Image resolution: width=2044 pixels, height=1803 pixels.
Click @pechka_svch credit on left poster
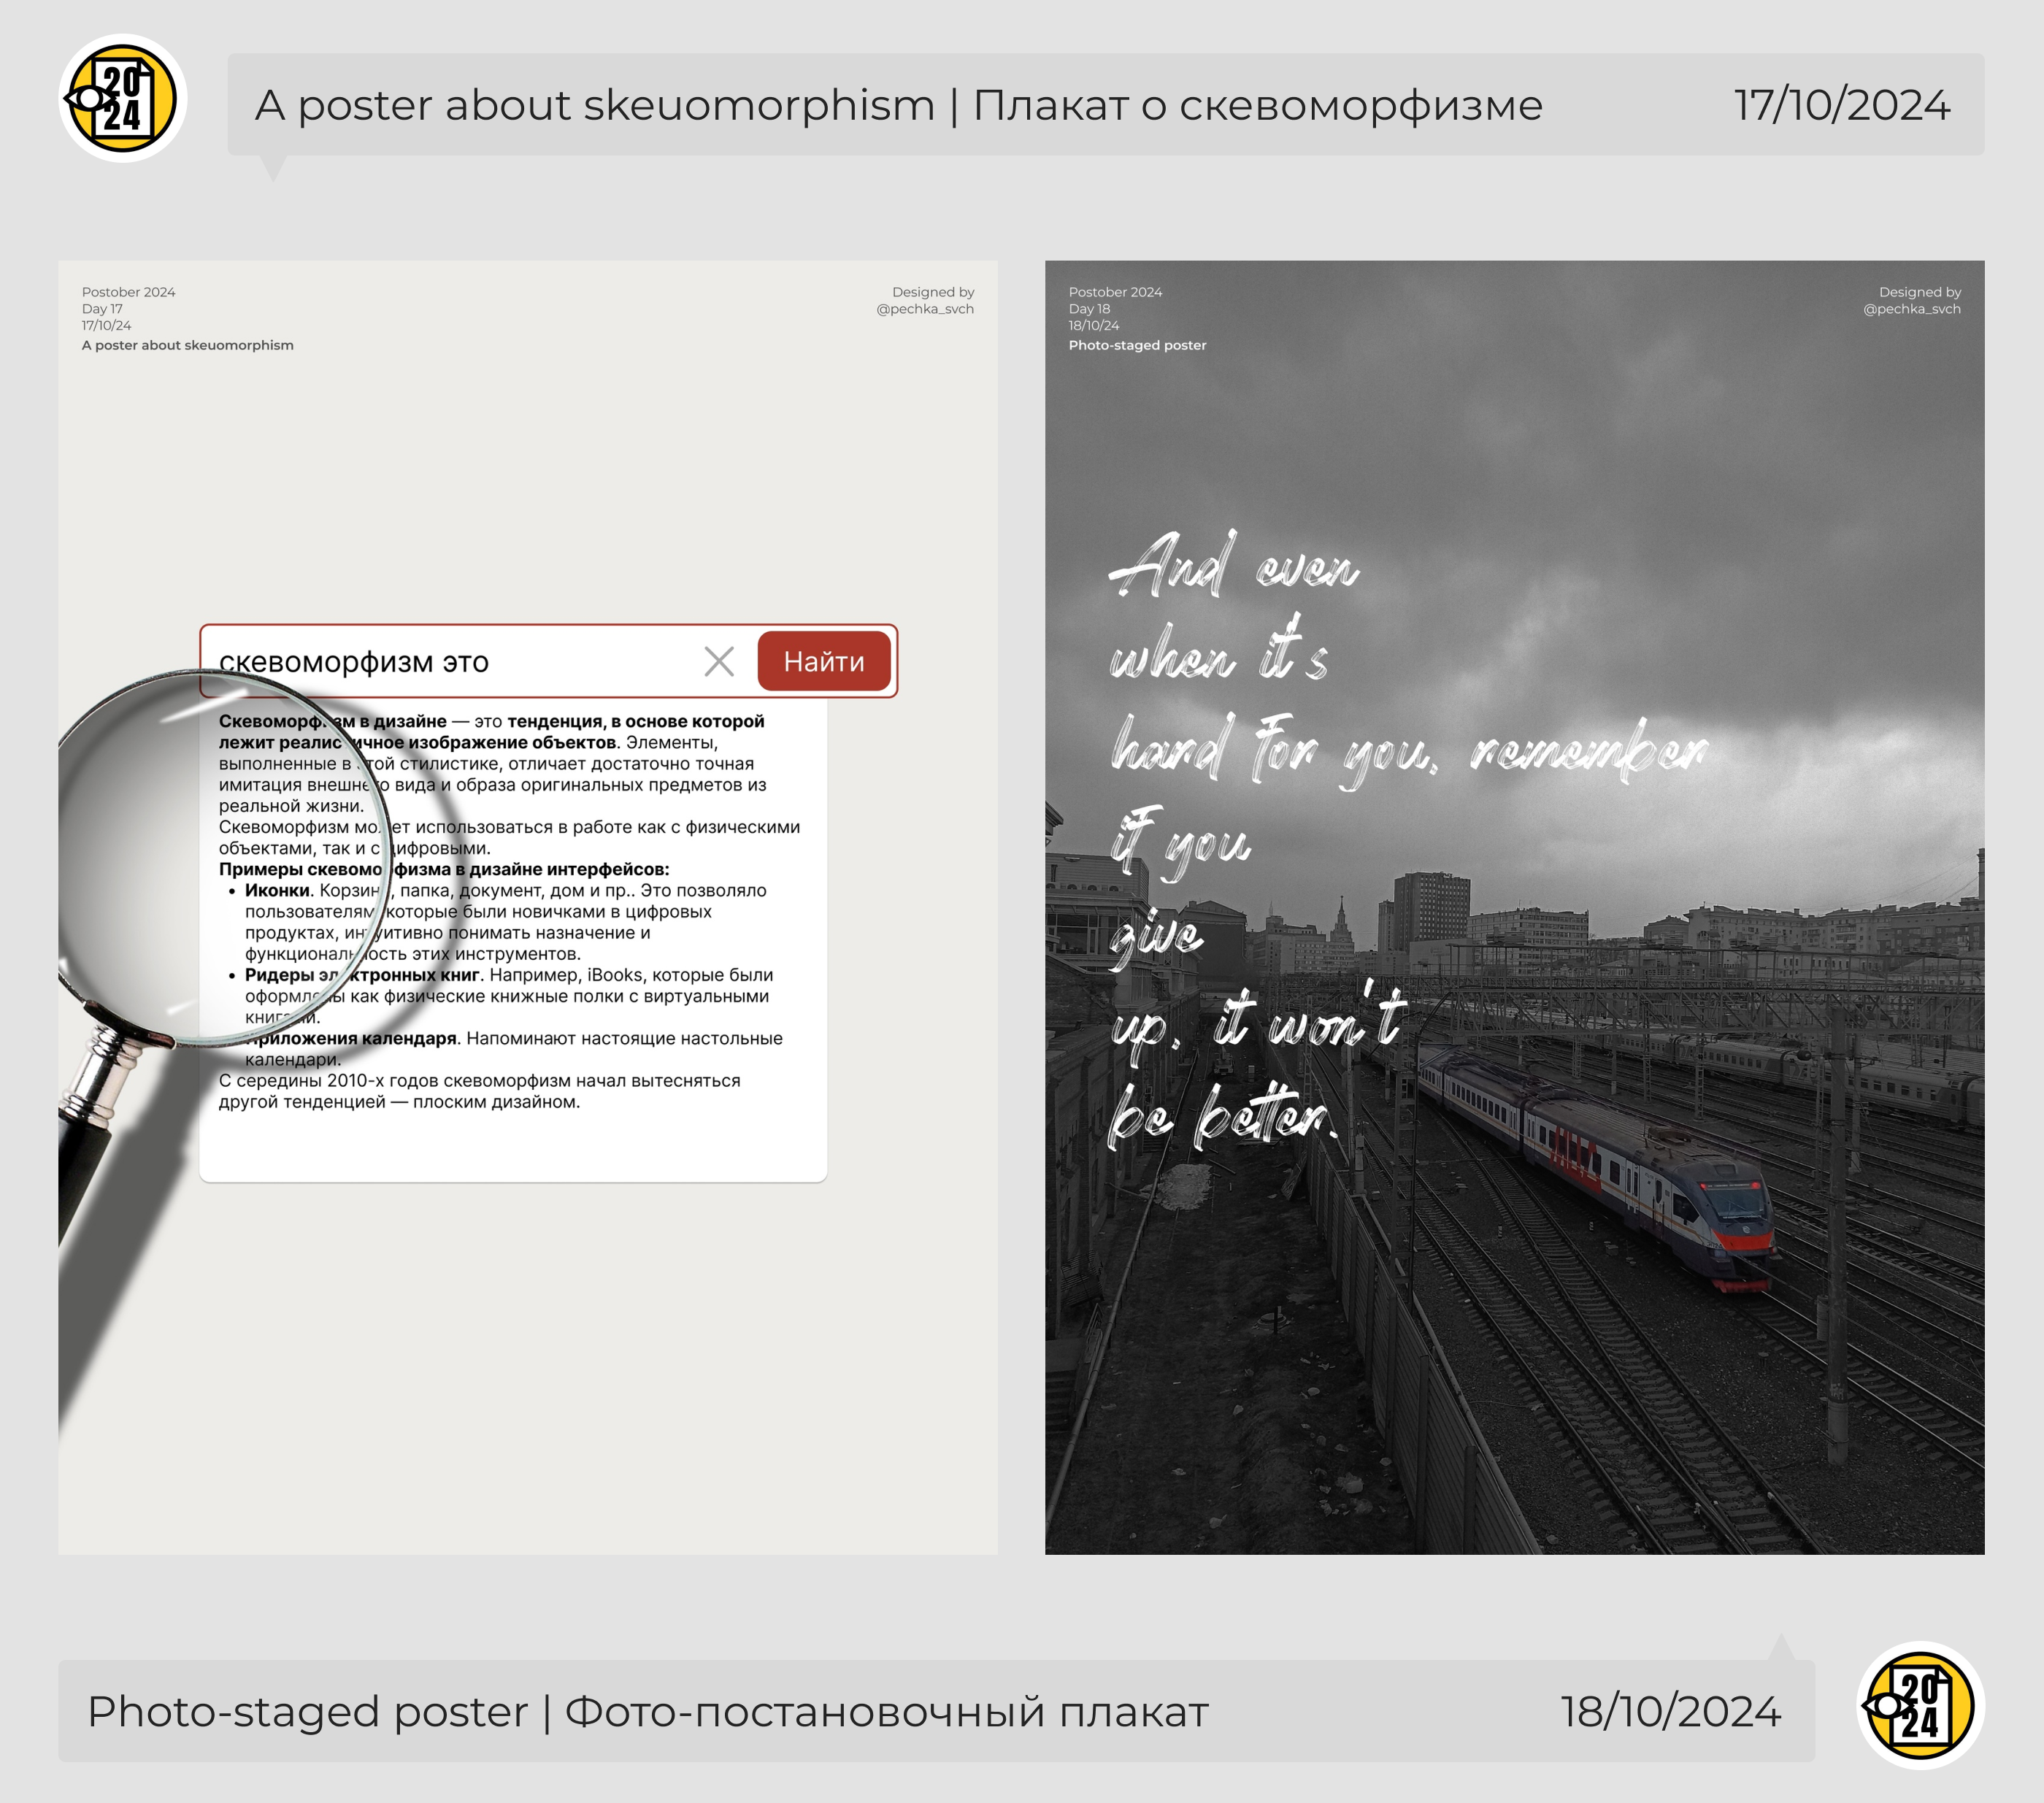pyautogui.click(x=924, y=309)
